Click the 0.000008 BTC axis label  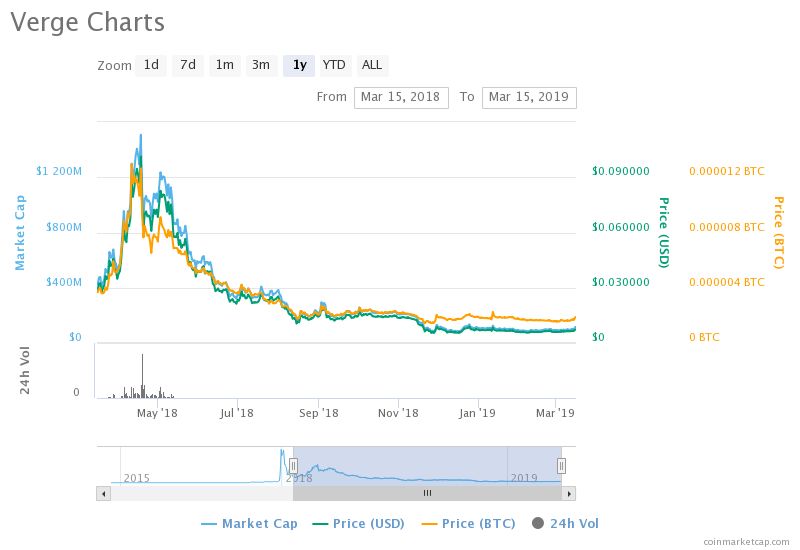coord(727,227)
